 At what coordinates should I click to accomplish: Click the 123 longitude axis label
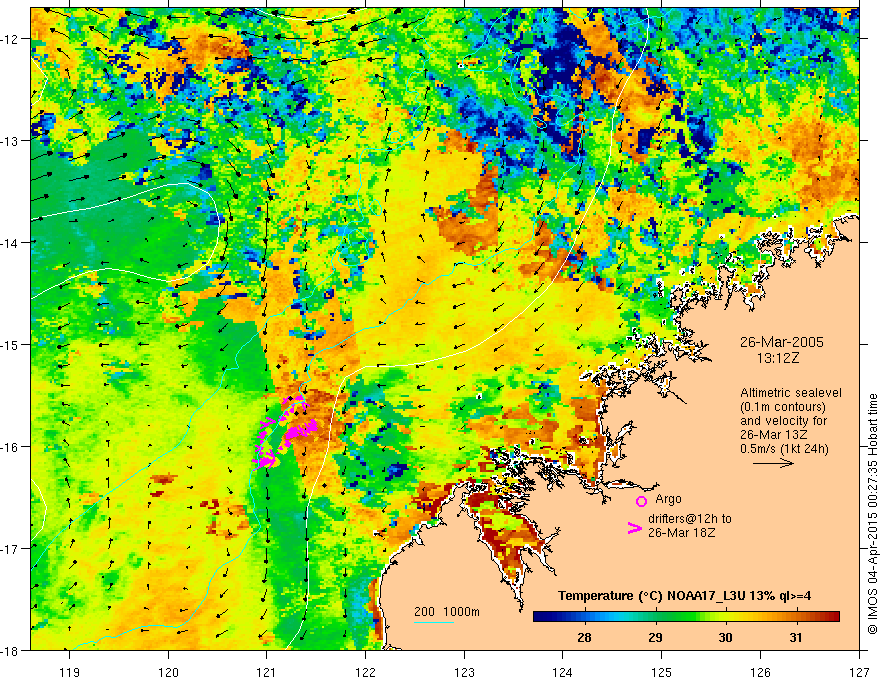[x=464, y=672]
